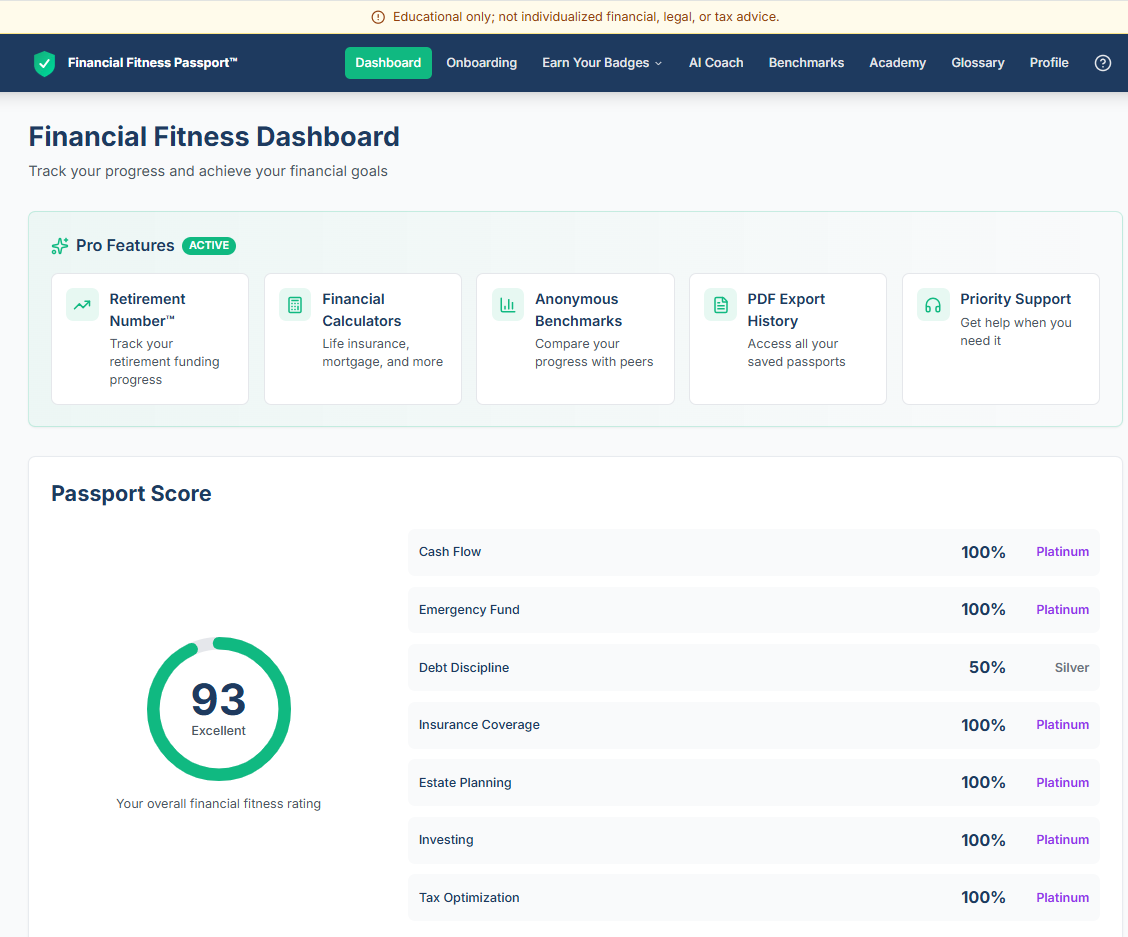The image size is (1128, 937).
Task: Expand the Earn Your Badges dropdown
Action: pos(601,62)
